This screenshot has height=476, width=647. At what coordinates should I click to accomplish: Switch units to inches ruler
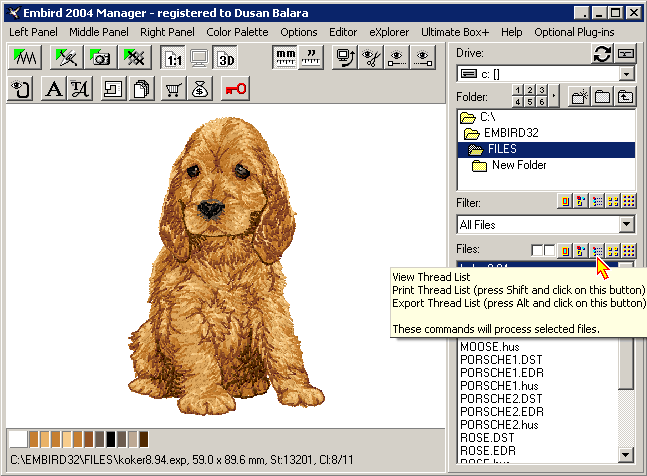click(311, 57)
